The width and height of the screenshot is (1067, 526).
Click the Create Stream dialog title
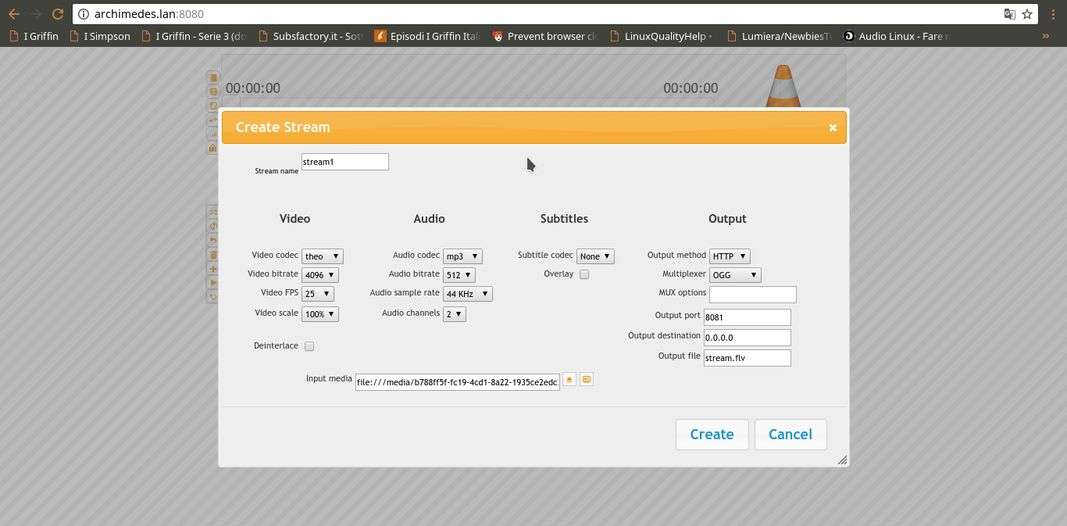(282, 127)
